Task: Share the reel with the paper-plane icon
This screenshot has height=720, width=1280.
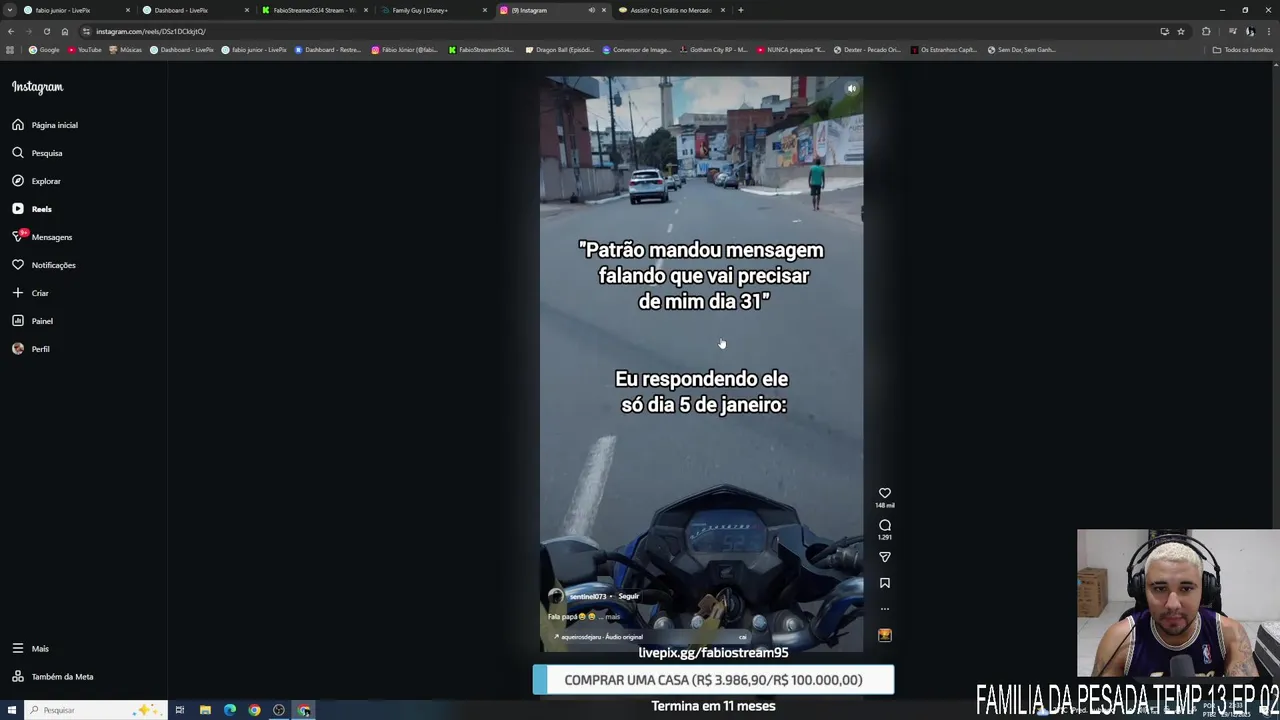Action: point(885,557)
